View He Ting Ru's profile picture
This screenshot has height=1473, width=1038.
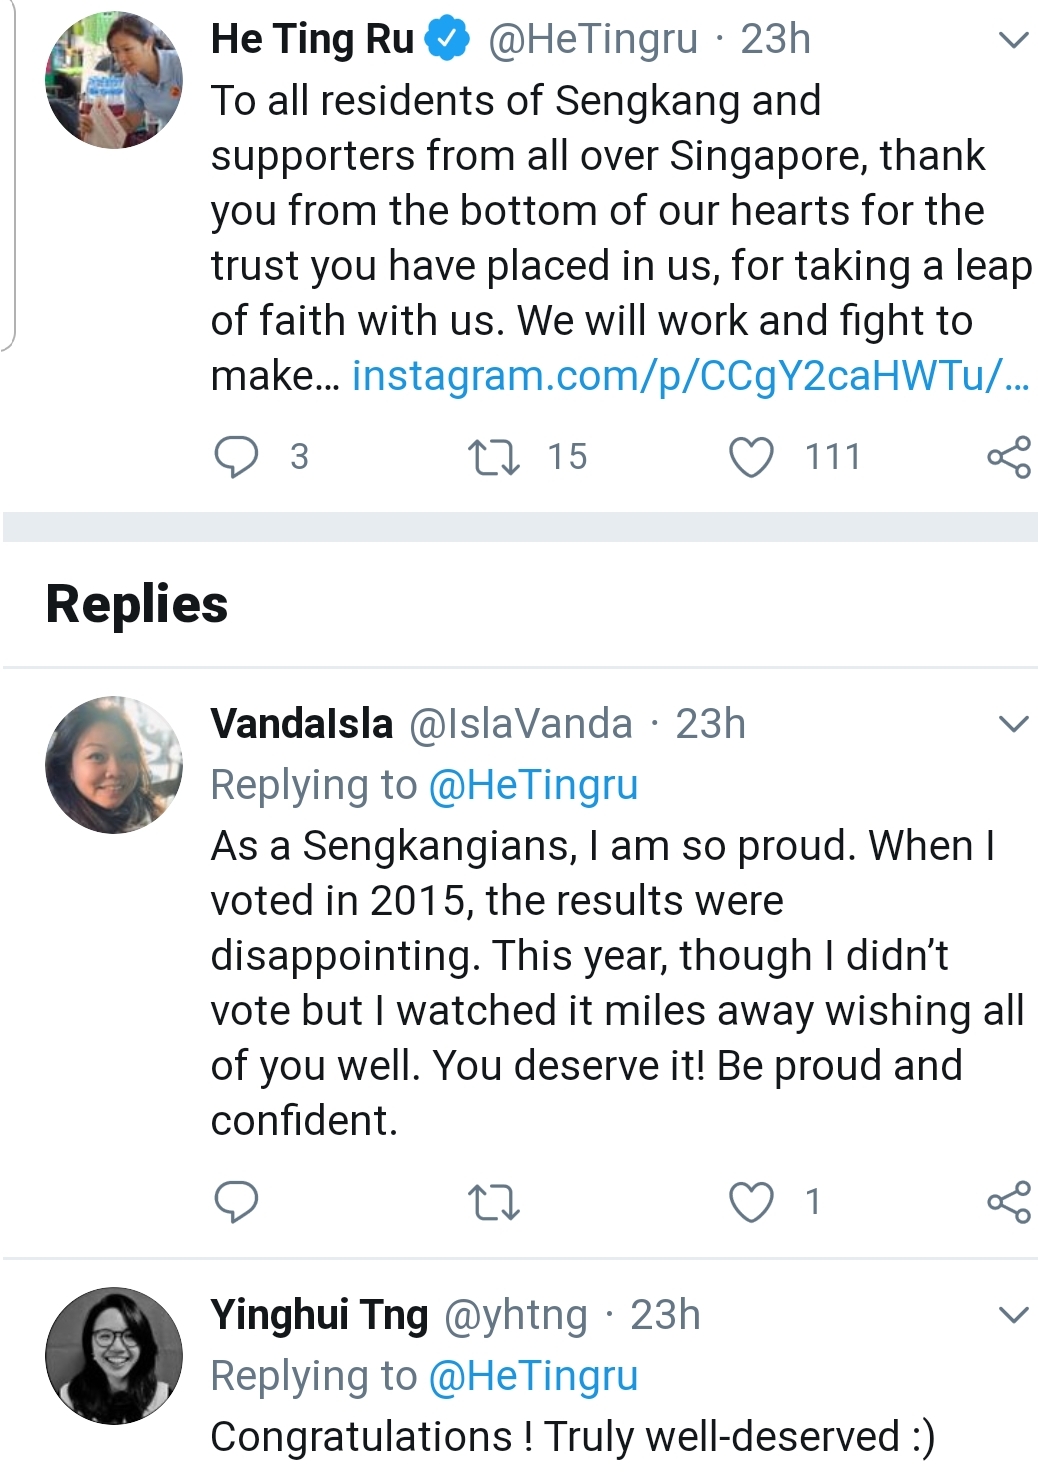click(x=114, y=80)
